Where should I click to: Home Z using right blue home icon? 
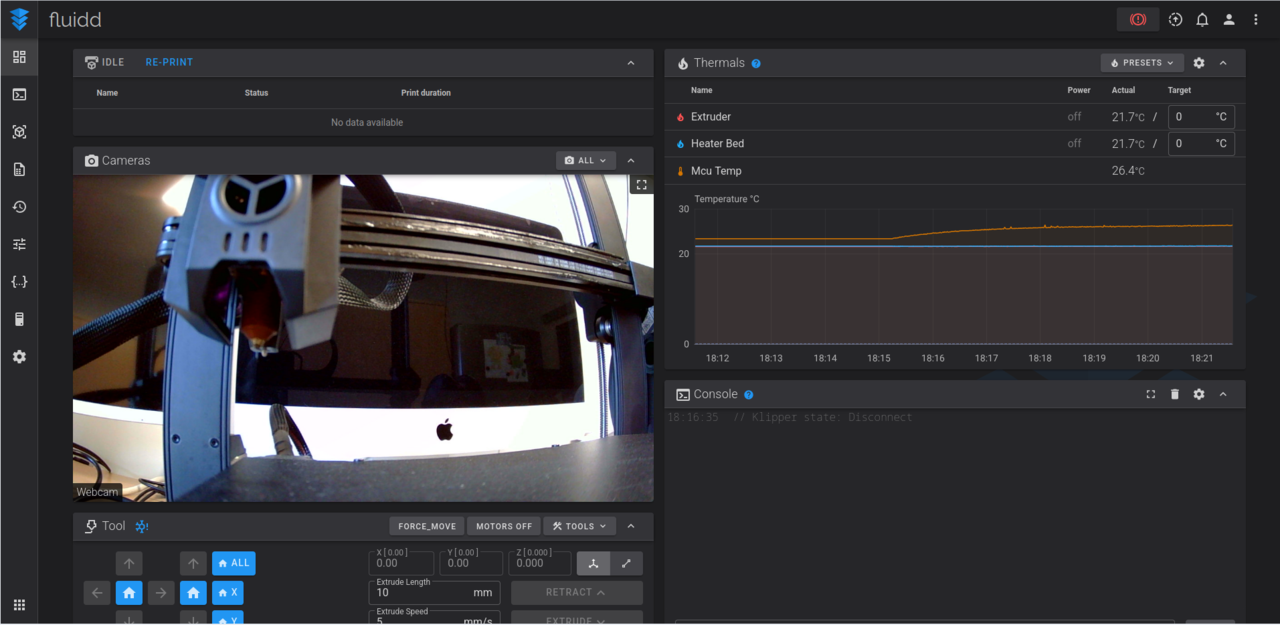point(193,593)
